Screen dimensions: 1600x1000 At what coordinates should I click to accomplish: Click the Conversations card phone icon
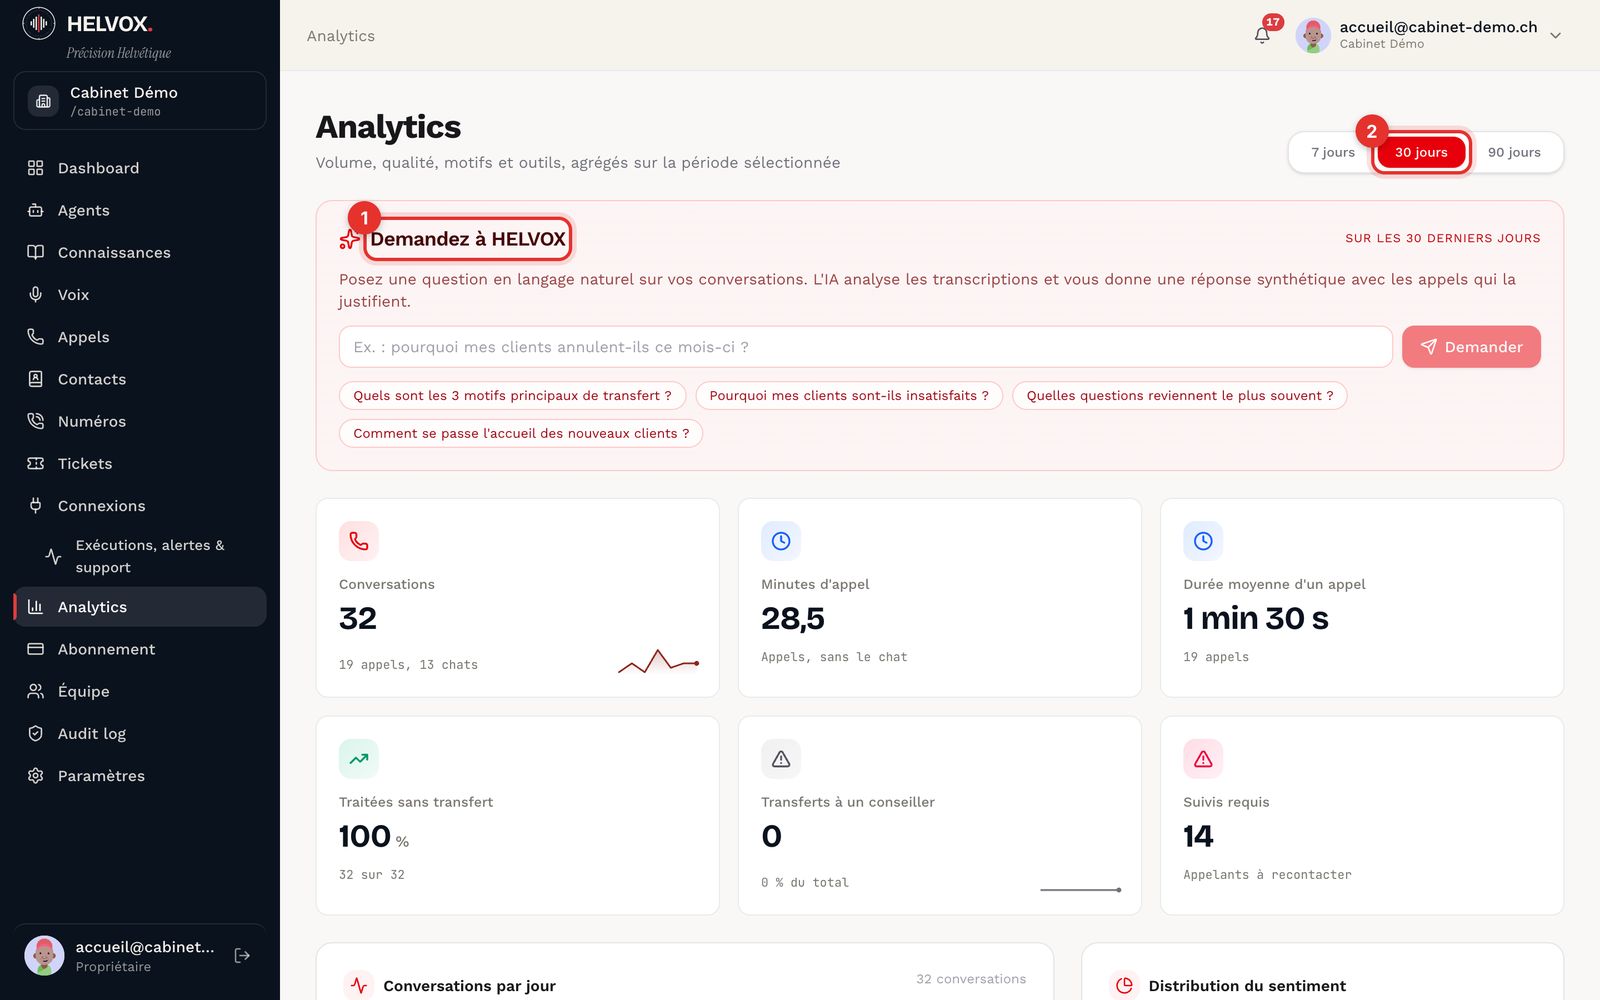pyautogui.click(x=359, y=541)
